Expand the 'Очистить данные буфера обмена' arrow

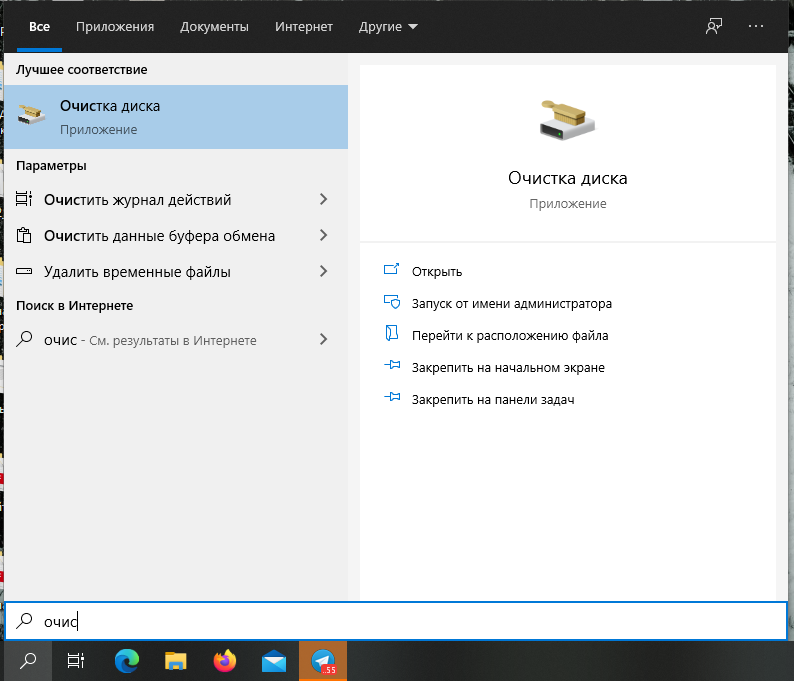click(x=323, y=236)
